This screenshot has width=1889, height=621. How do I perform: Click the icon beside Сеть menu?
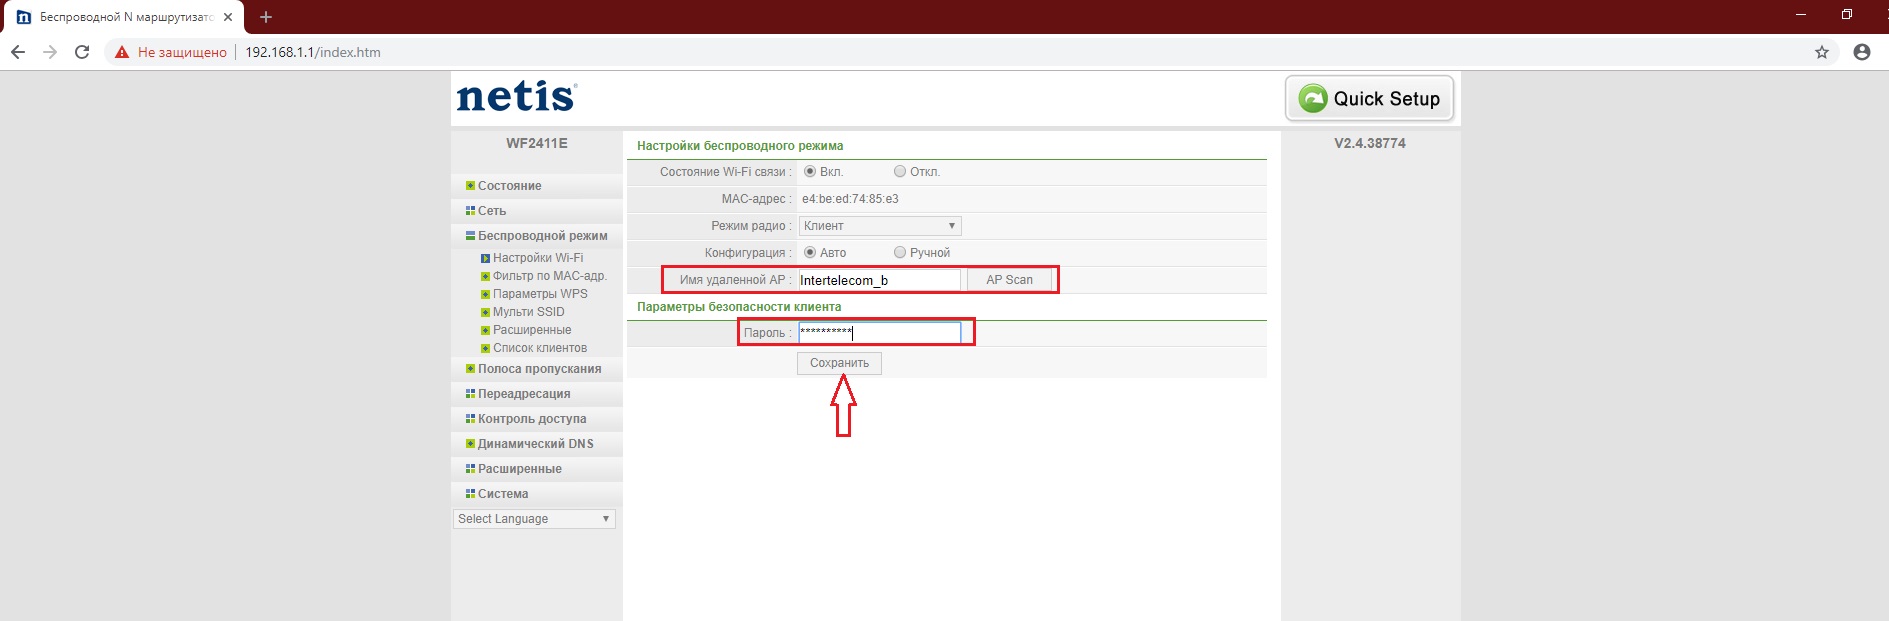tap(470, 211)
